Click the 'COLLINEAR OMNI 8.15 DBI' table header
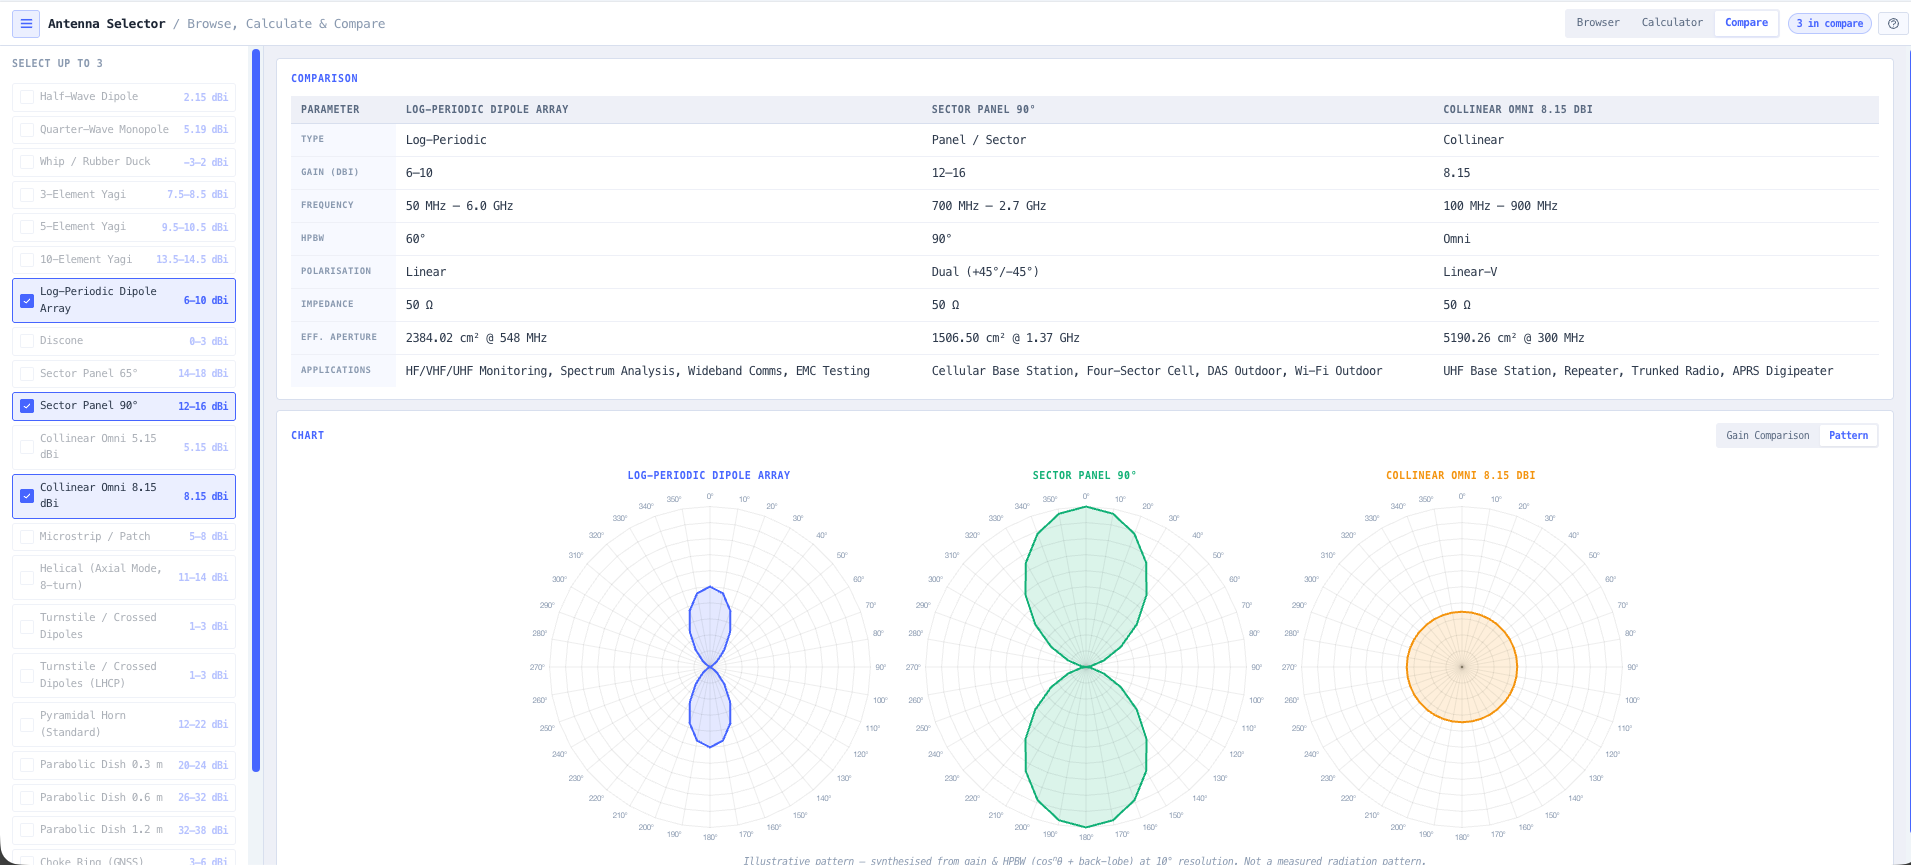Viewport: 1911px width, 865px height. click(x=1518, y=110)
